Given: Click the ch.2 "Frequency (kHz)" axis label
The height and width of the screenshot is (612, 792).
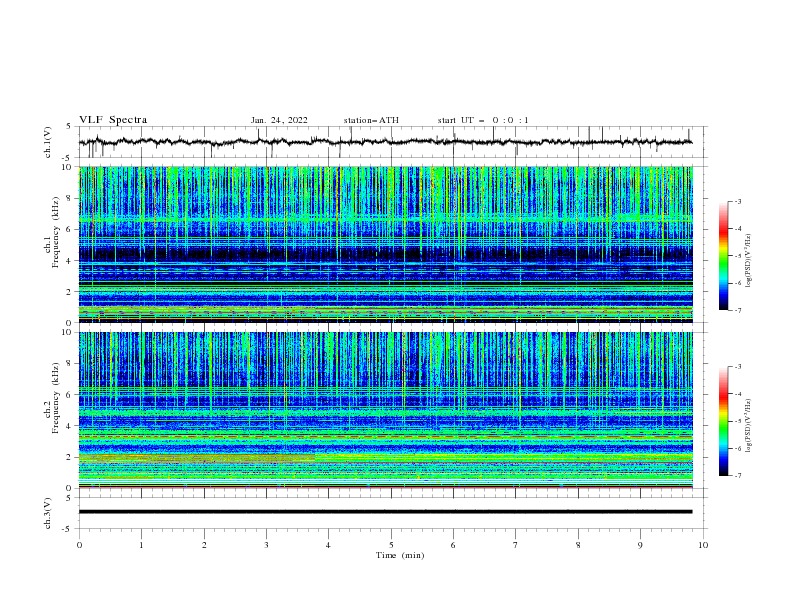Looking at the screenshot, I should (55, 398).
